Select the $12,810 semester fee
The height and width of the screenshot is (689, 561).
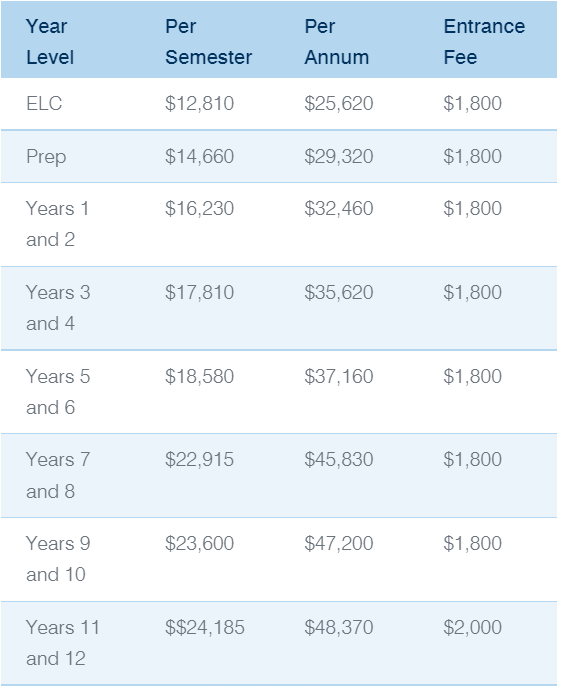(199, 104)
